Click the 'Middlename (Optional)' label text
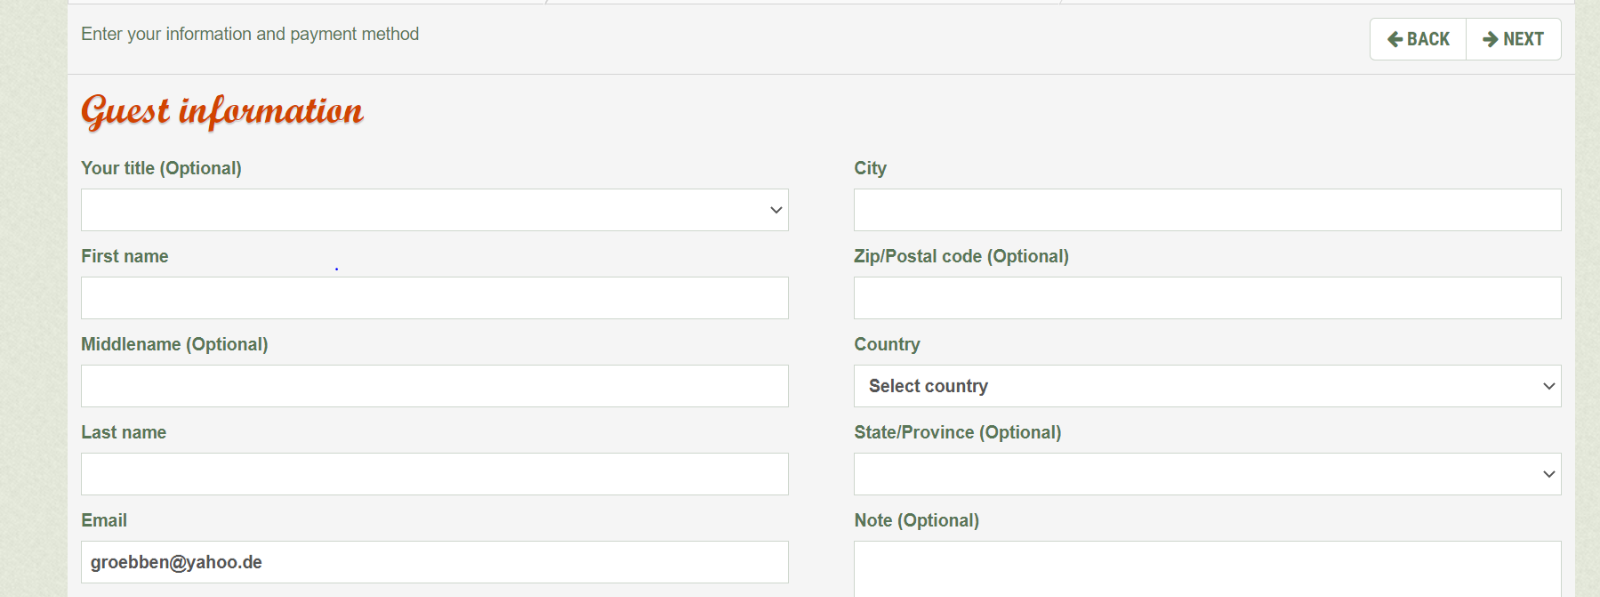Screen dimensions: 1600x597 (x=174, y=344)
